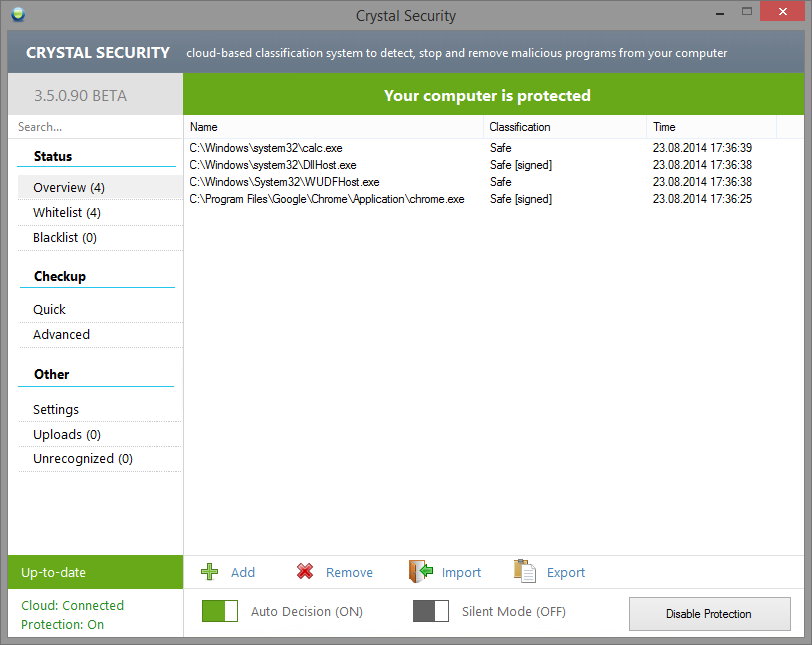Toggle the Auto Decision switch

tap(220, 611)
